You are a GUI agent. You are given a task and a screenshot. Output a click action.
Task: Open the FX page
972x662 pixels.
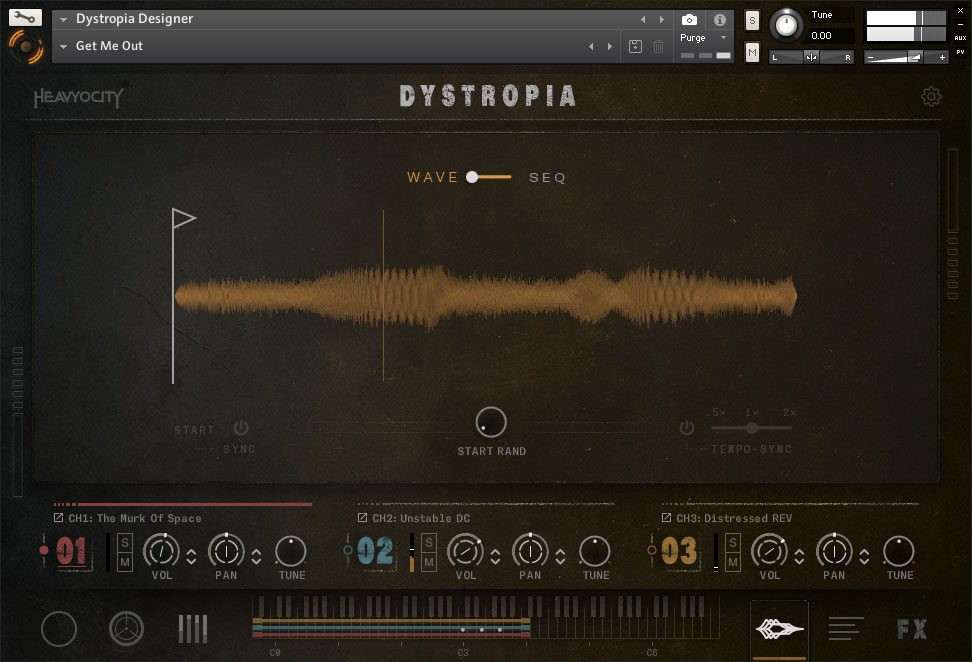911,629
